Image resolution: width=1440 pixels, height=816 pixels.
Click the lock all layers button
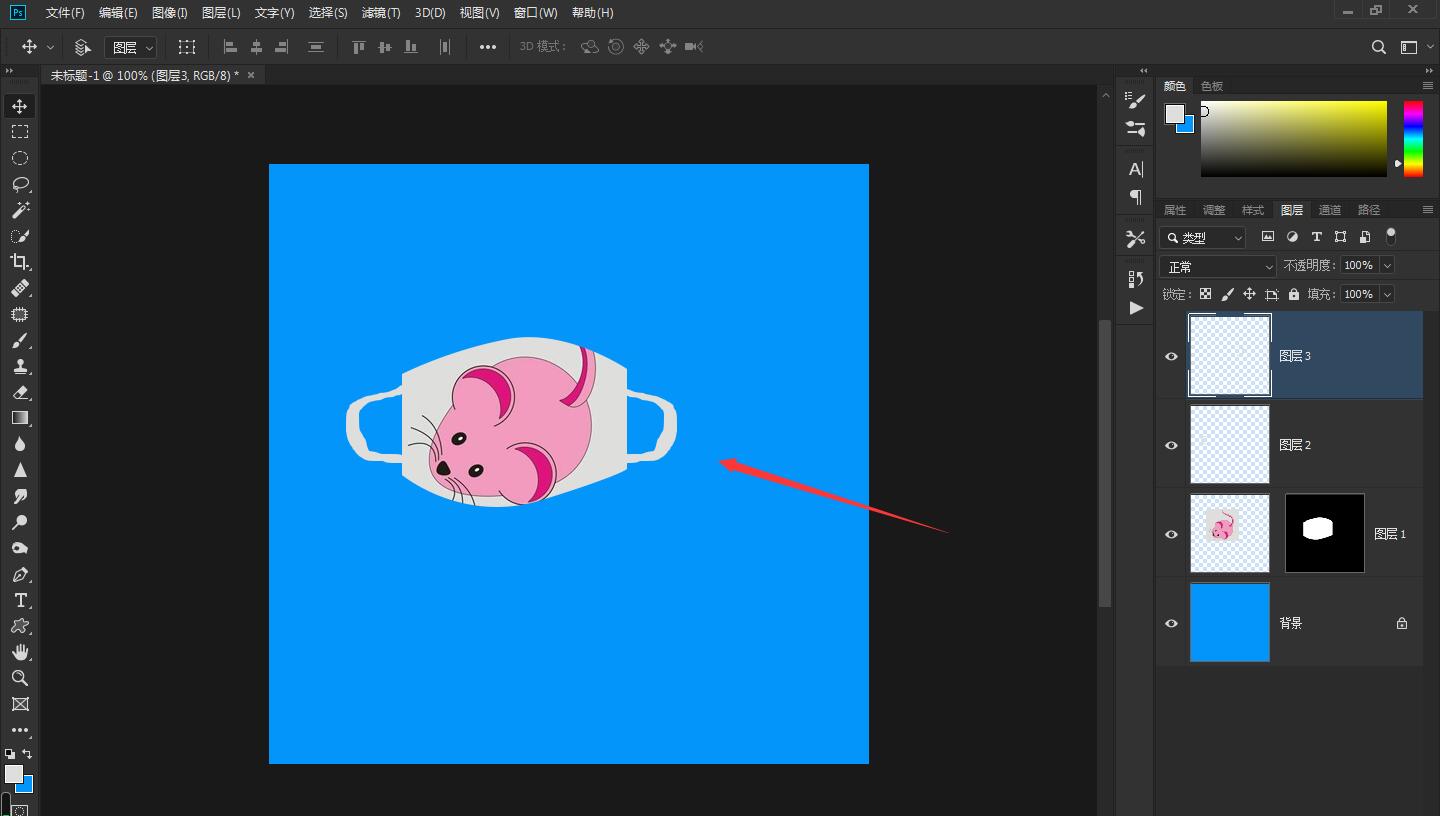click(1294, 294)
